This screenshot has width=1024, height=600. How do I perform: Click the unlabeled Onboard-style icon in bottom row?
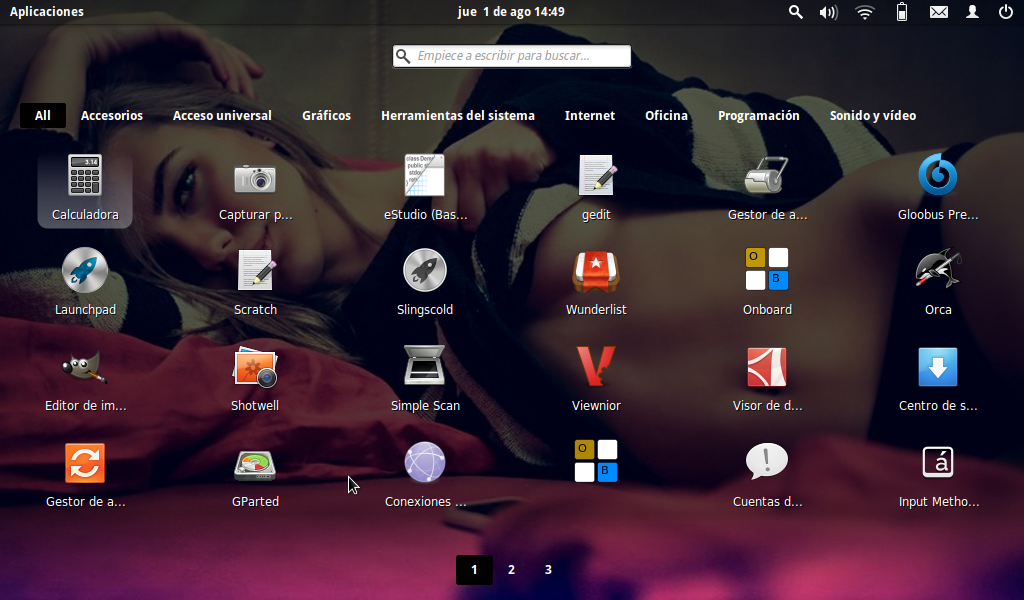tap(596, 461)
